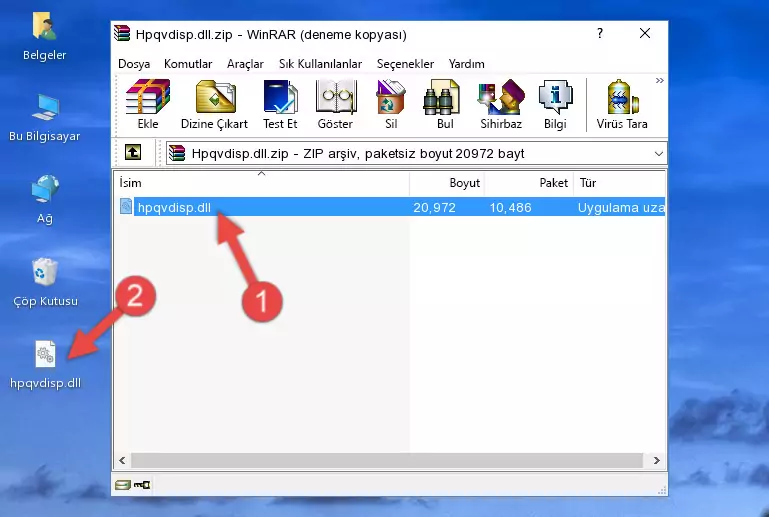The image size is (769, 517).
Task: Start Virüs Tara scan
Action: (622, 104)
